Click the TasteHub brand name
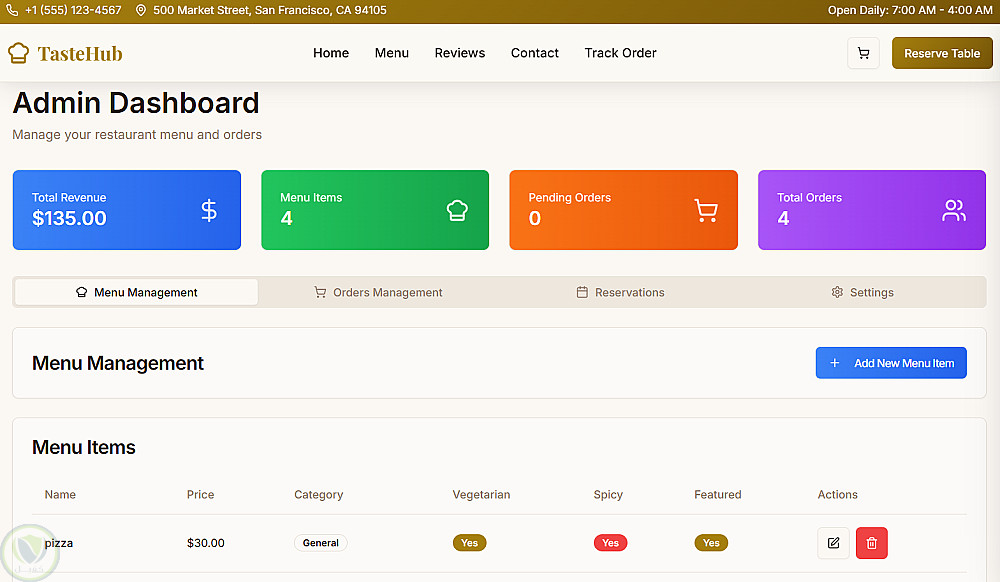The height and width of the screenshot is (582, 1000). (80, 54)
